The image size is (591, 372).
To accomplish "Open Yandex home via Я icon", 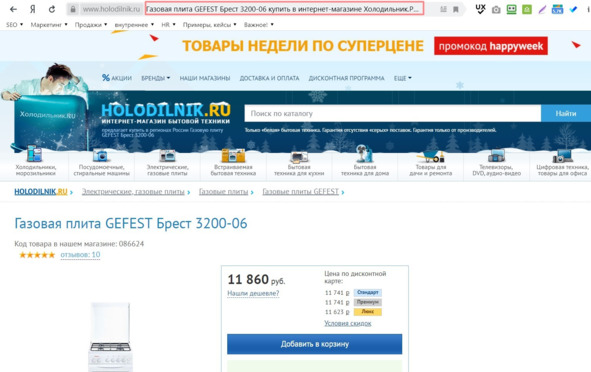I will tap(33, 9).
